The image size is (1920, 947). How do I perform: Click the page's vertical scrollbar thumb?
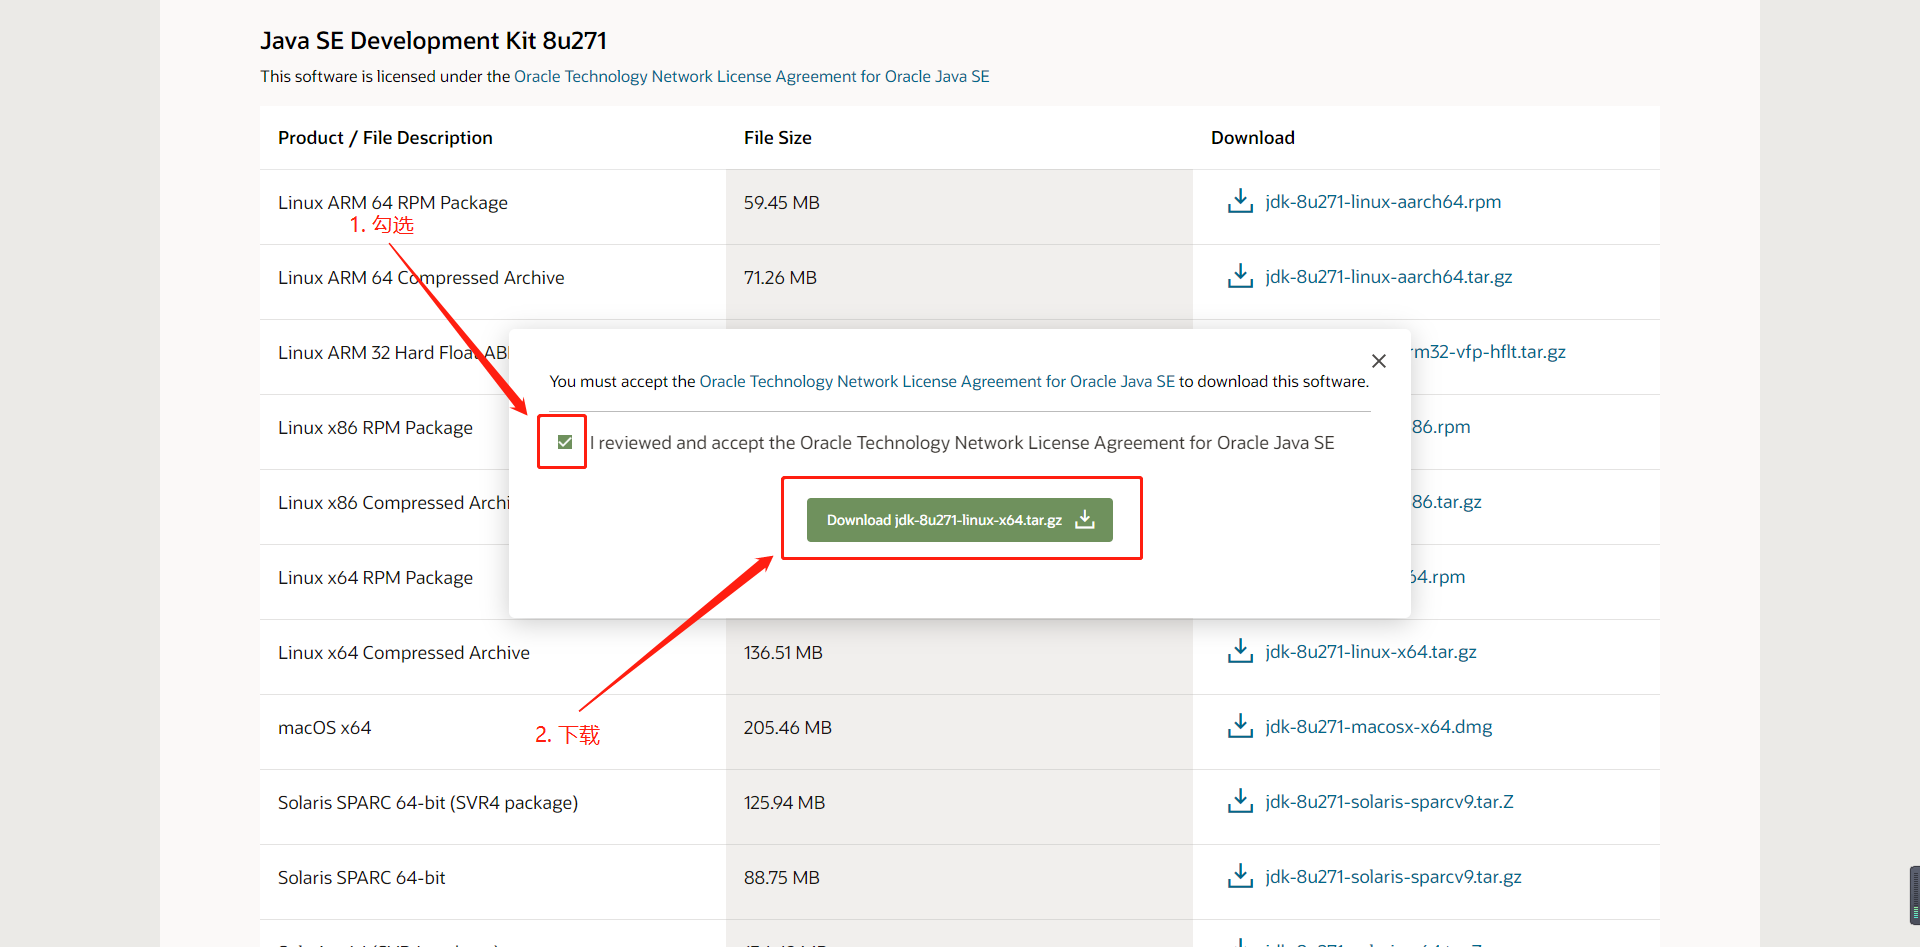(1914, 896)
